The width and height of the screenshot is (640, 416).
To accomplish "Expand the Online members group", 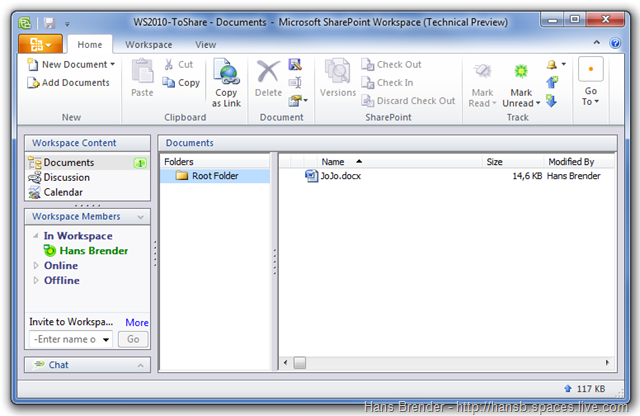I will pos(37,266).
